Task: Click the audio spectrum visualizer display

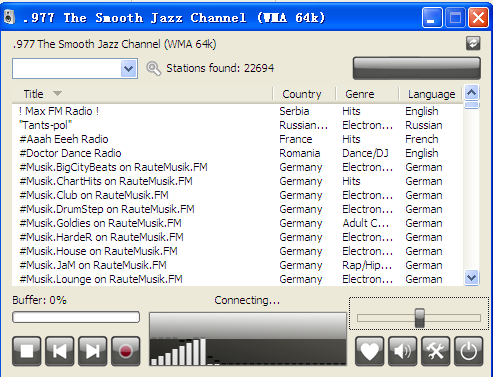Action: click(248, 339)
